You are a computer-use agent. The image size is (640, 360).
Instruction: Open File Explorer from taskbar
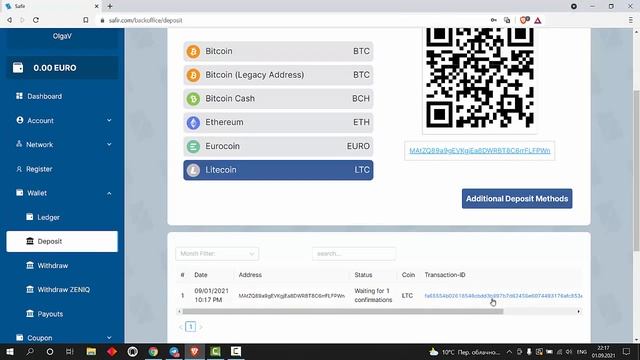click(x=91, y=351)
